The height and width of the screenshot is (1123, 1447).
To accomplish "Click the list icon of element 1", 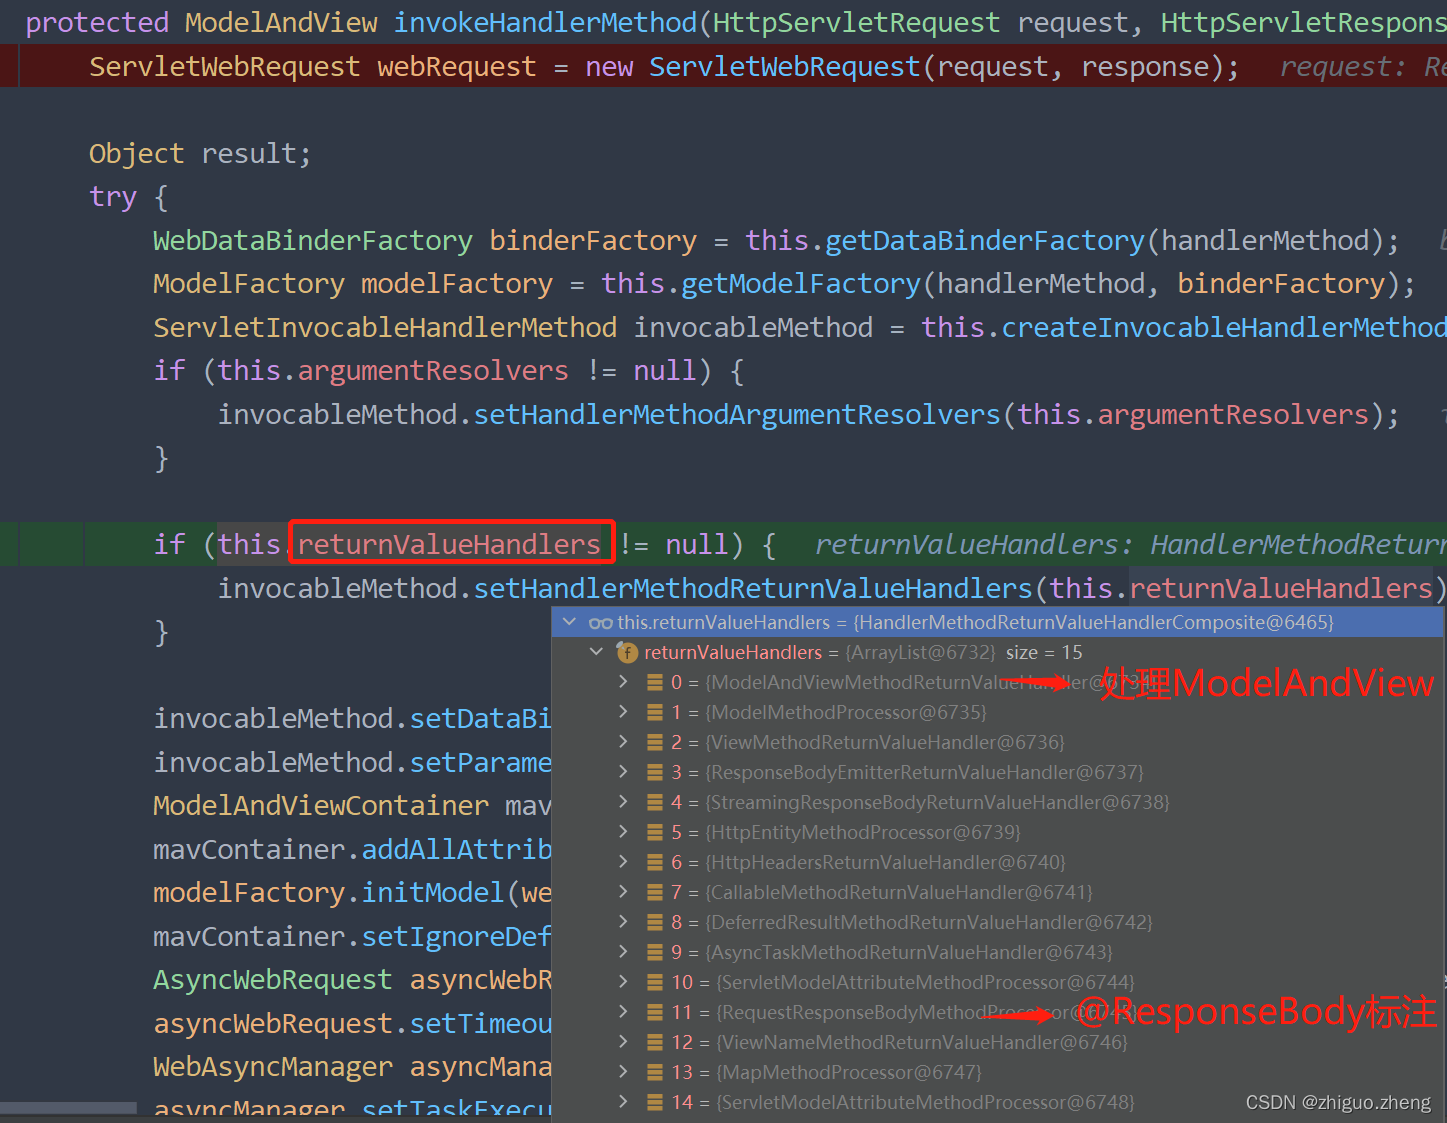I will tap(655, 712).
